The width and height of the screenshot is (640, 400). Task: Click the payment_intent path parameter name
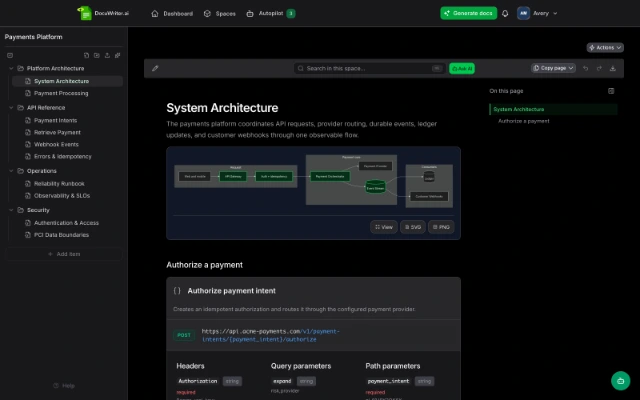[x=388, y=381]
